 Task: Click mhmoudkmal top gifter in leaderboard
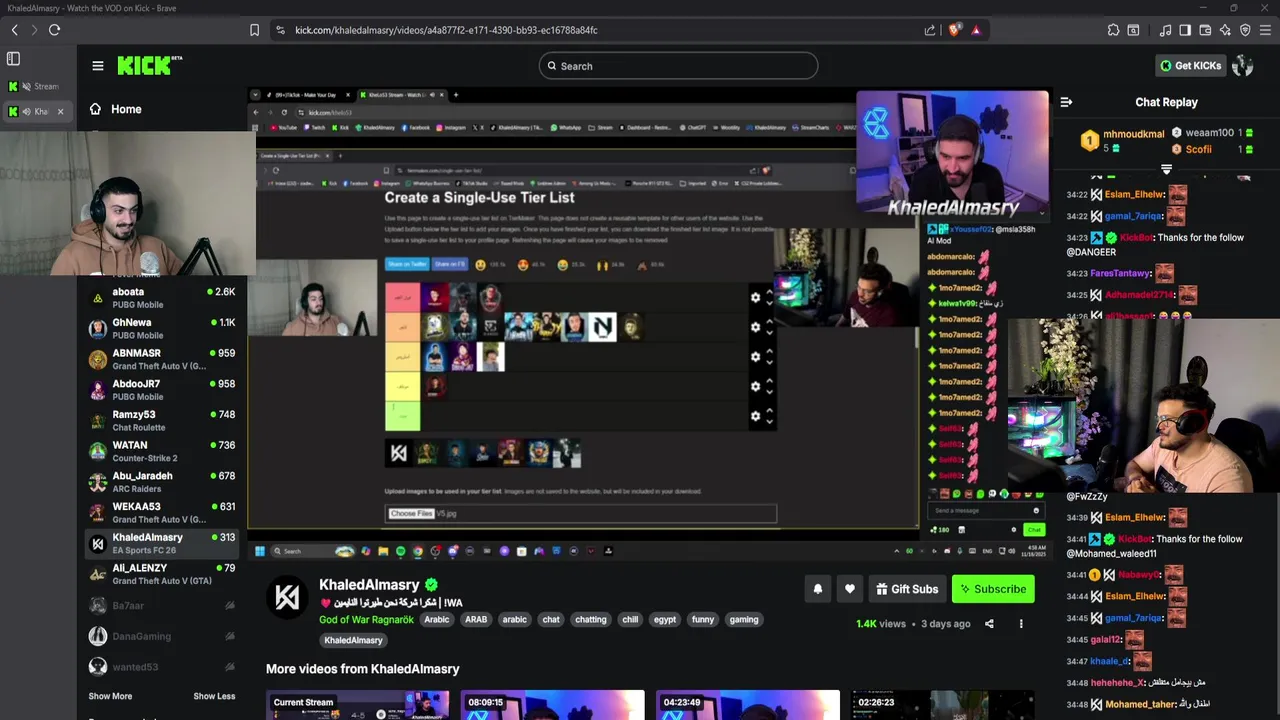pos(1133,134)
